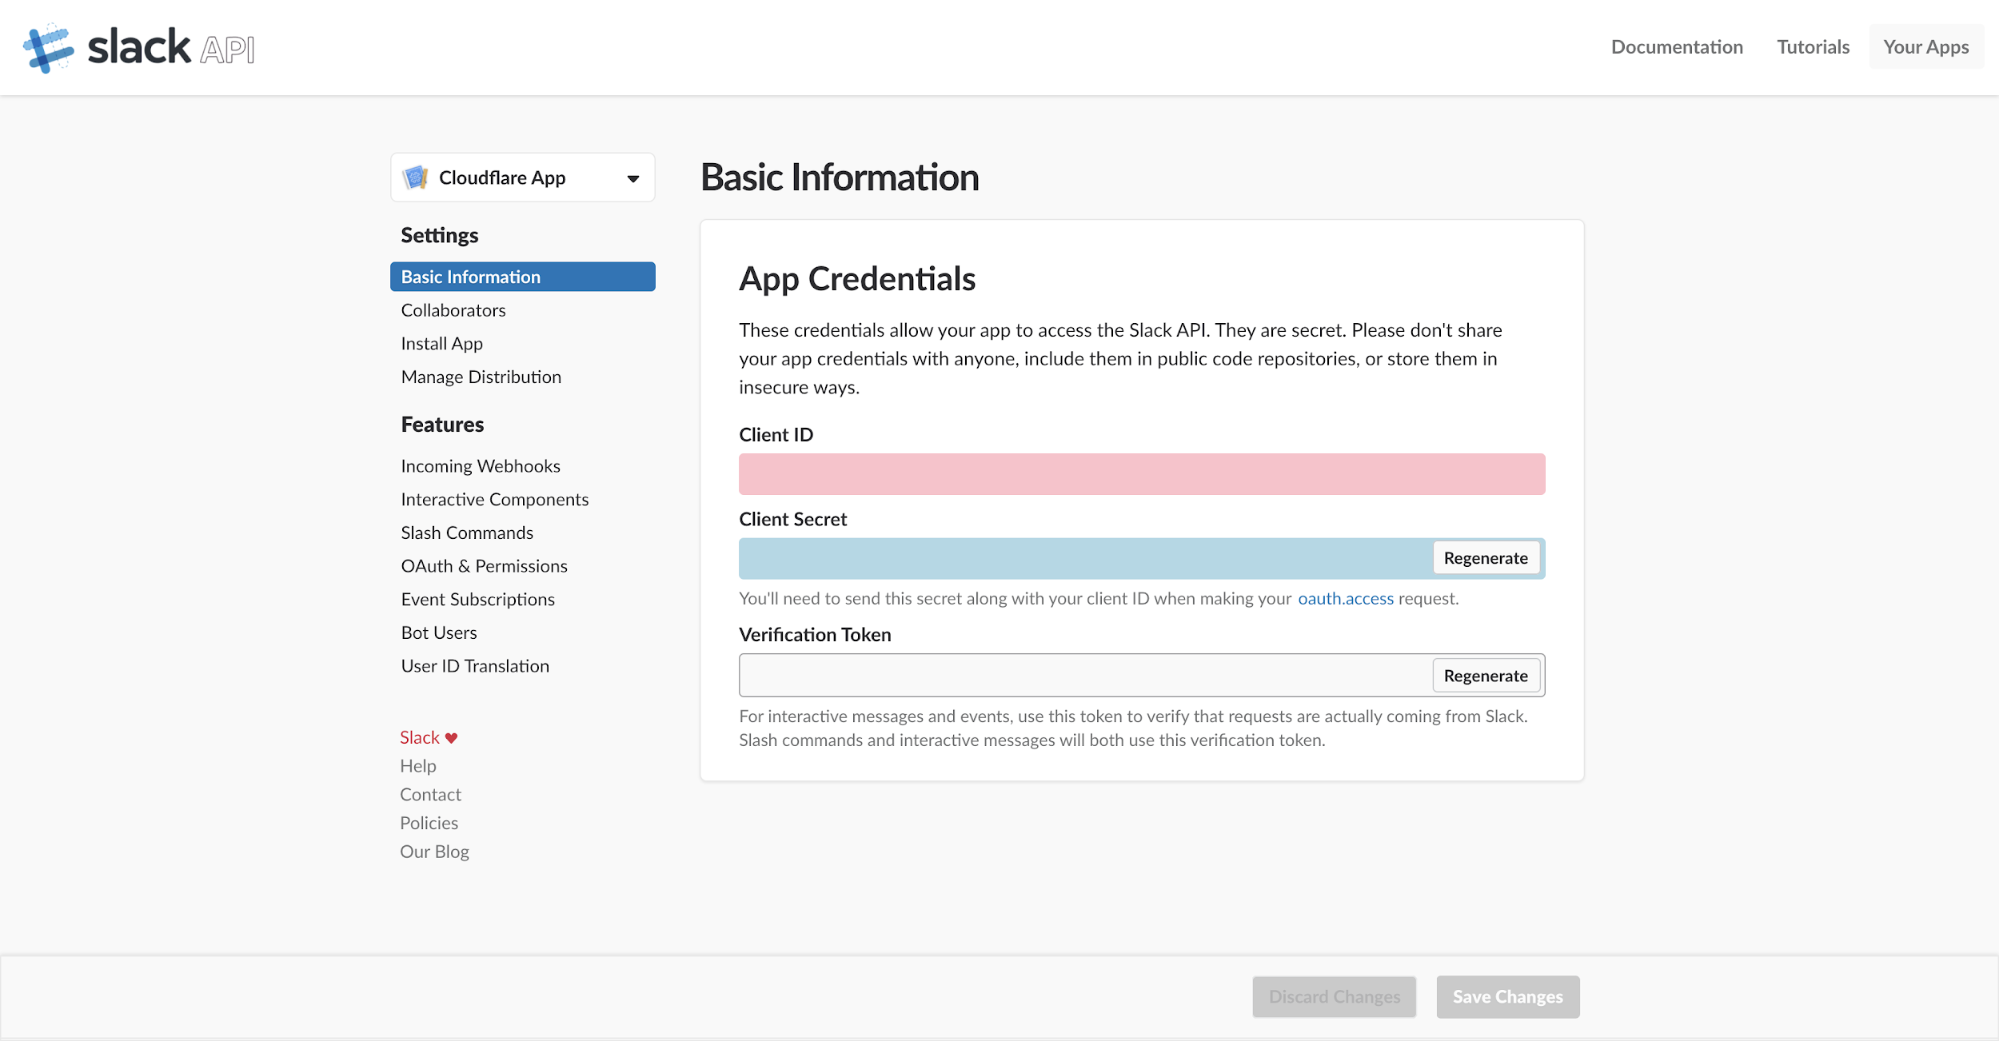
Task: Open Event Subscriptions feature
Action: pyautogui.click(x=478, y=599)
